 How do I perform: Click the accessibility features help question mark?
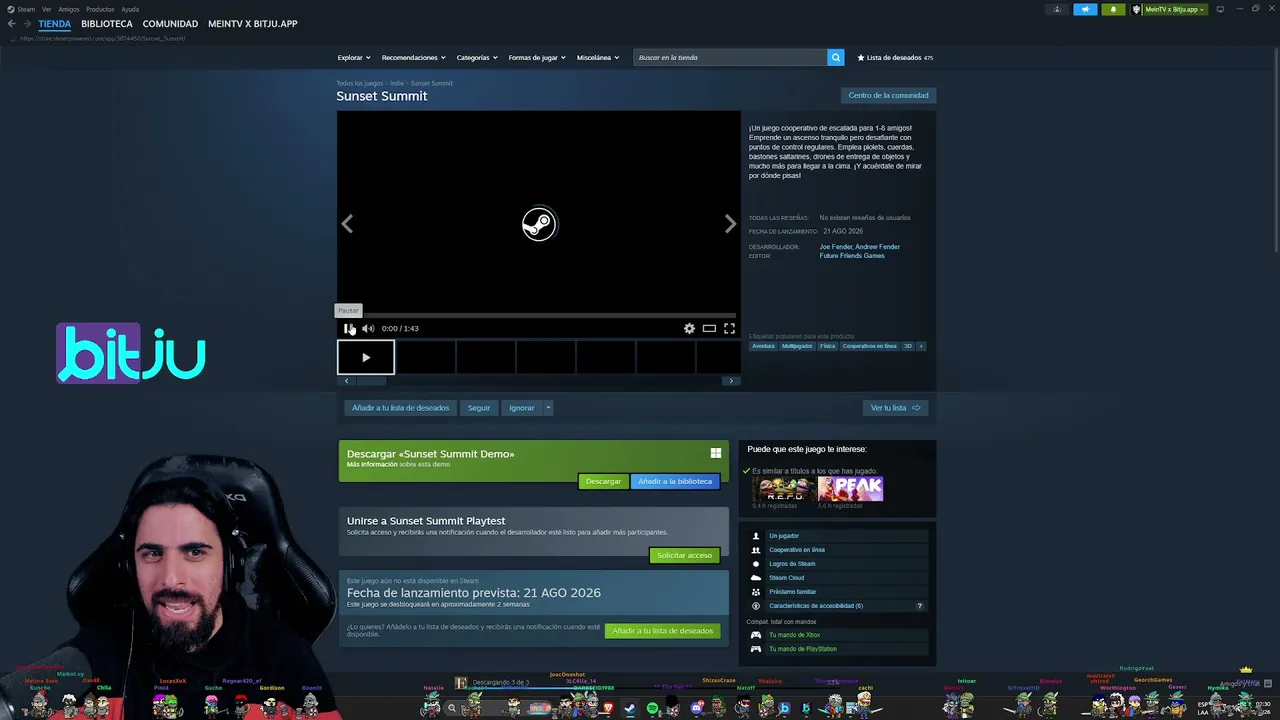(x=920, y=606)
